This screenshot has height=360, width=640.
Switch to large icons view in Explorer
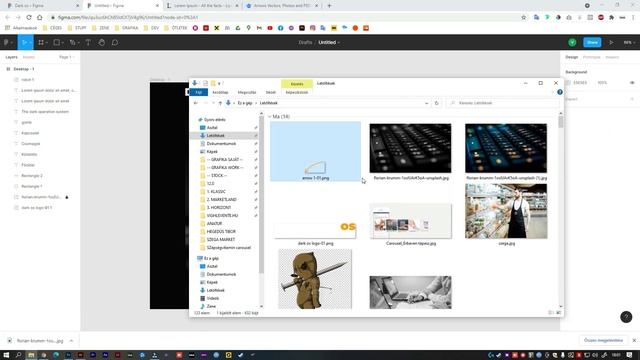(559, 313)
